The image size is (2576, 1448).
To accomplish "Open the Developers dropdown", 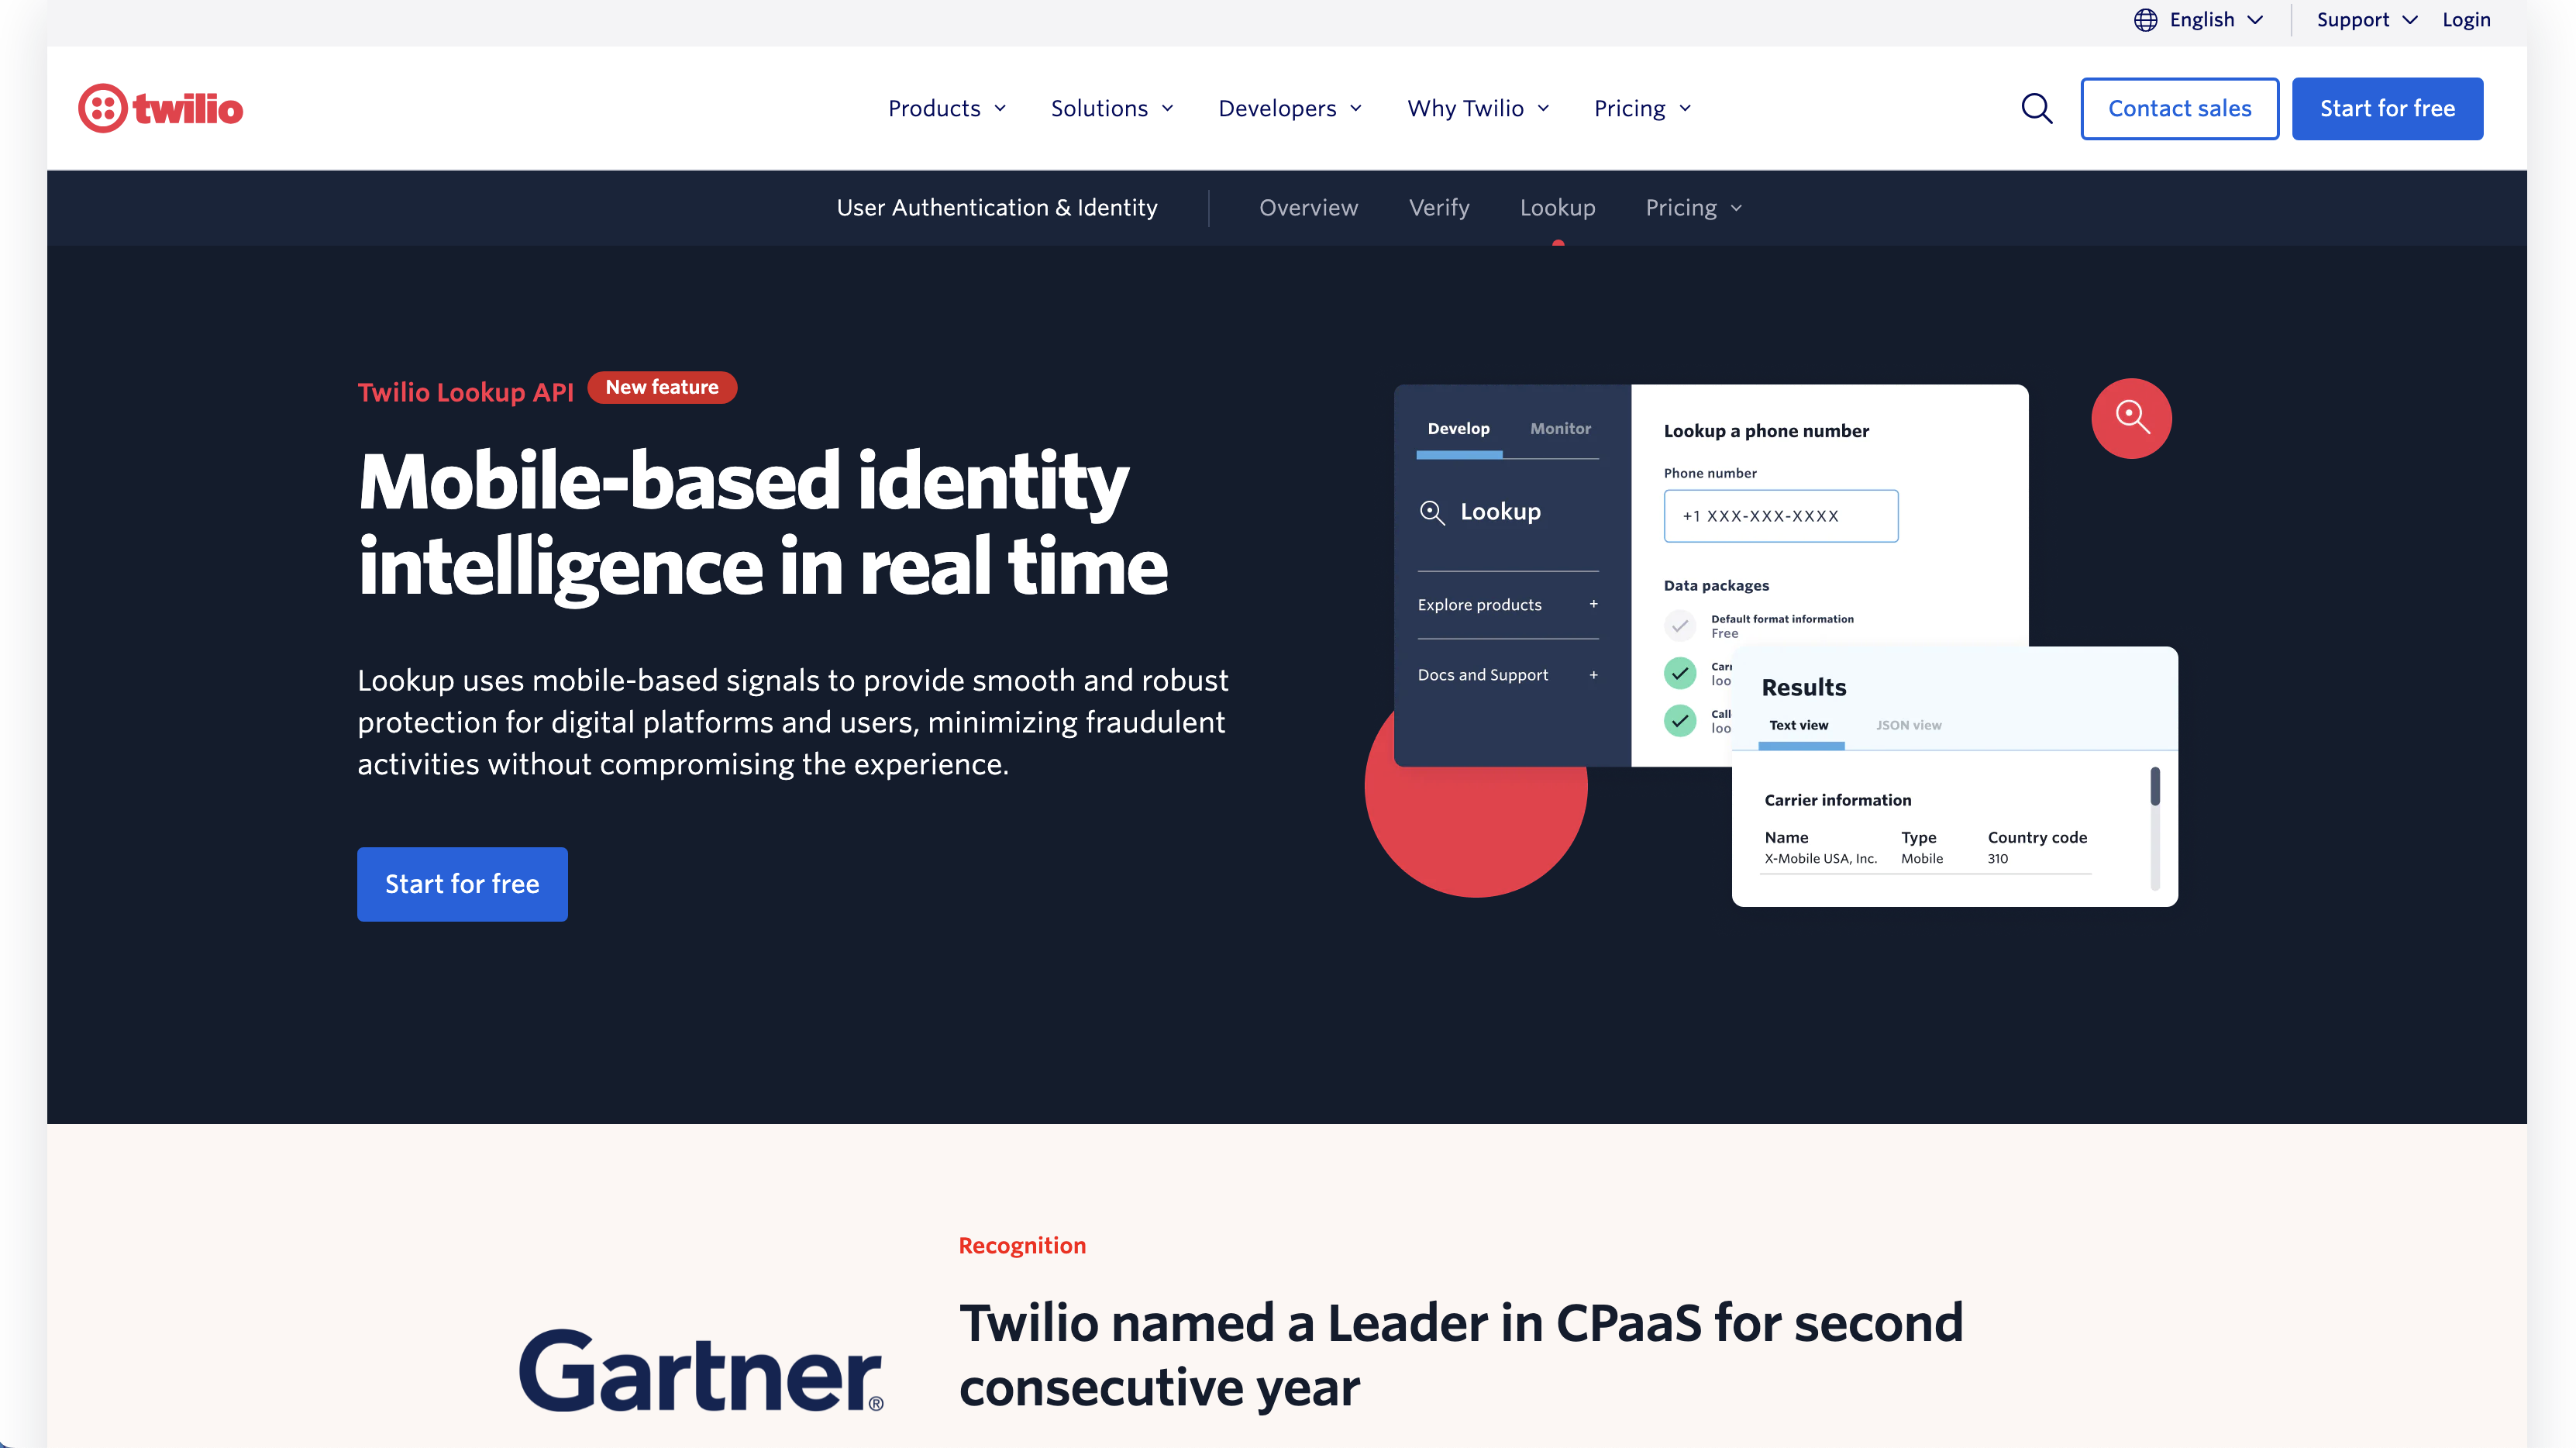I will tap(1290, 108).
